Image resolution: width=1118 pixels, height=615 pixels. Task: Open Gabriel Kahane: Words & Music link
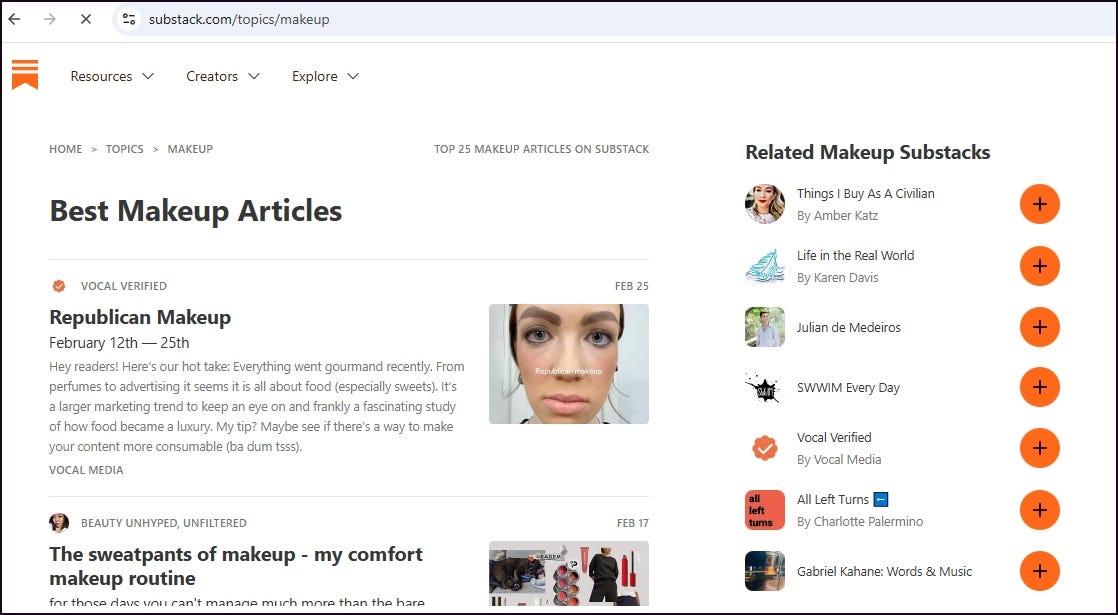point(884,571)
